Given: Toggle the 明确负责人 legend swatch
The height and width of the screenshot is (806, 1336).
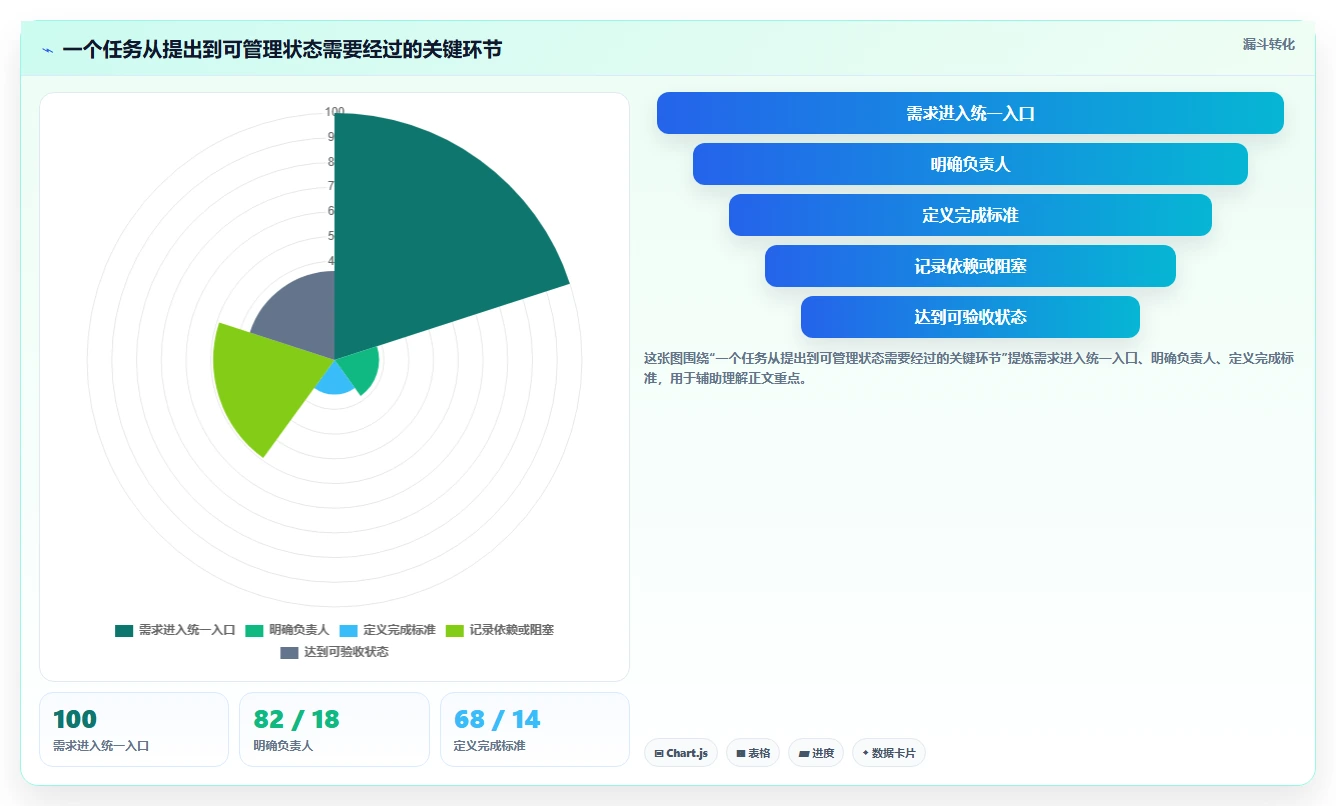Looking at the screenshot, I should 254,630.
